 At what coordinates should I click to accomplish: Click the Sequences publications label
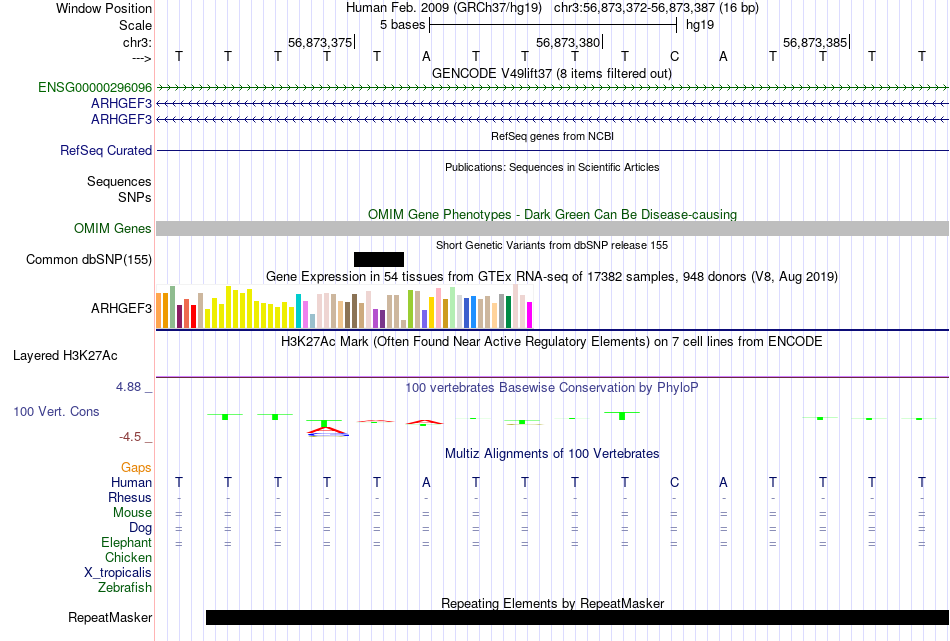coord(119,181)
